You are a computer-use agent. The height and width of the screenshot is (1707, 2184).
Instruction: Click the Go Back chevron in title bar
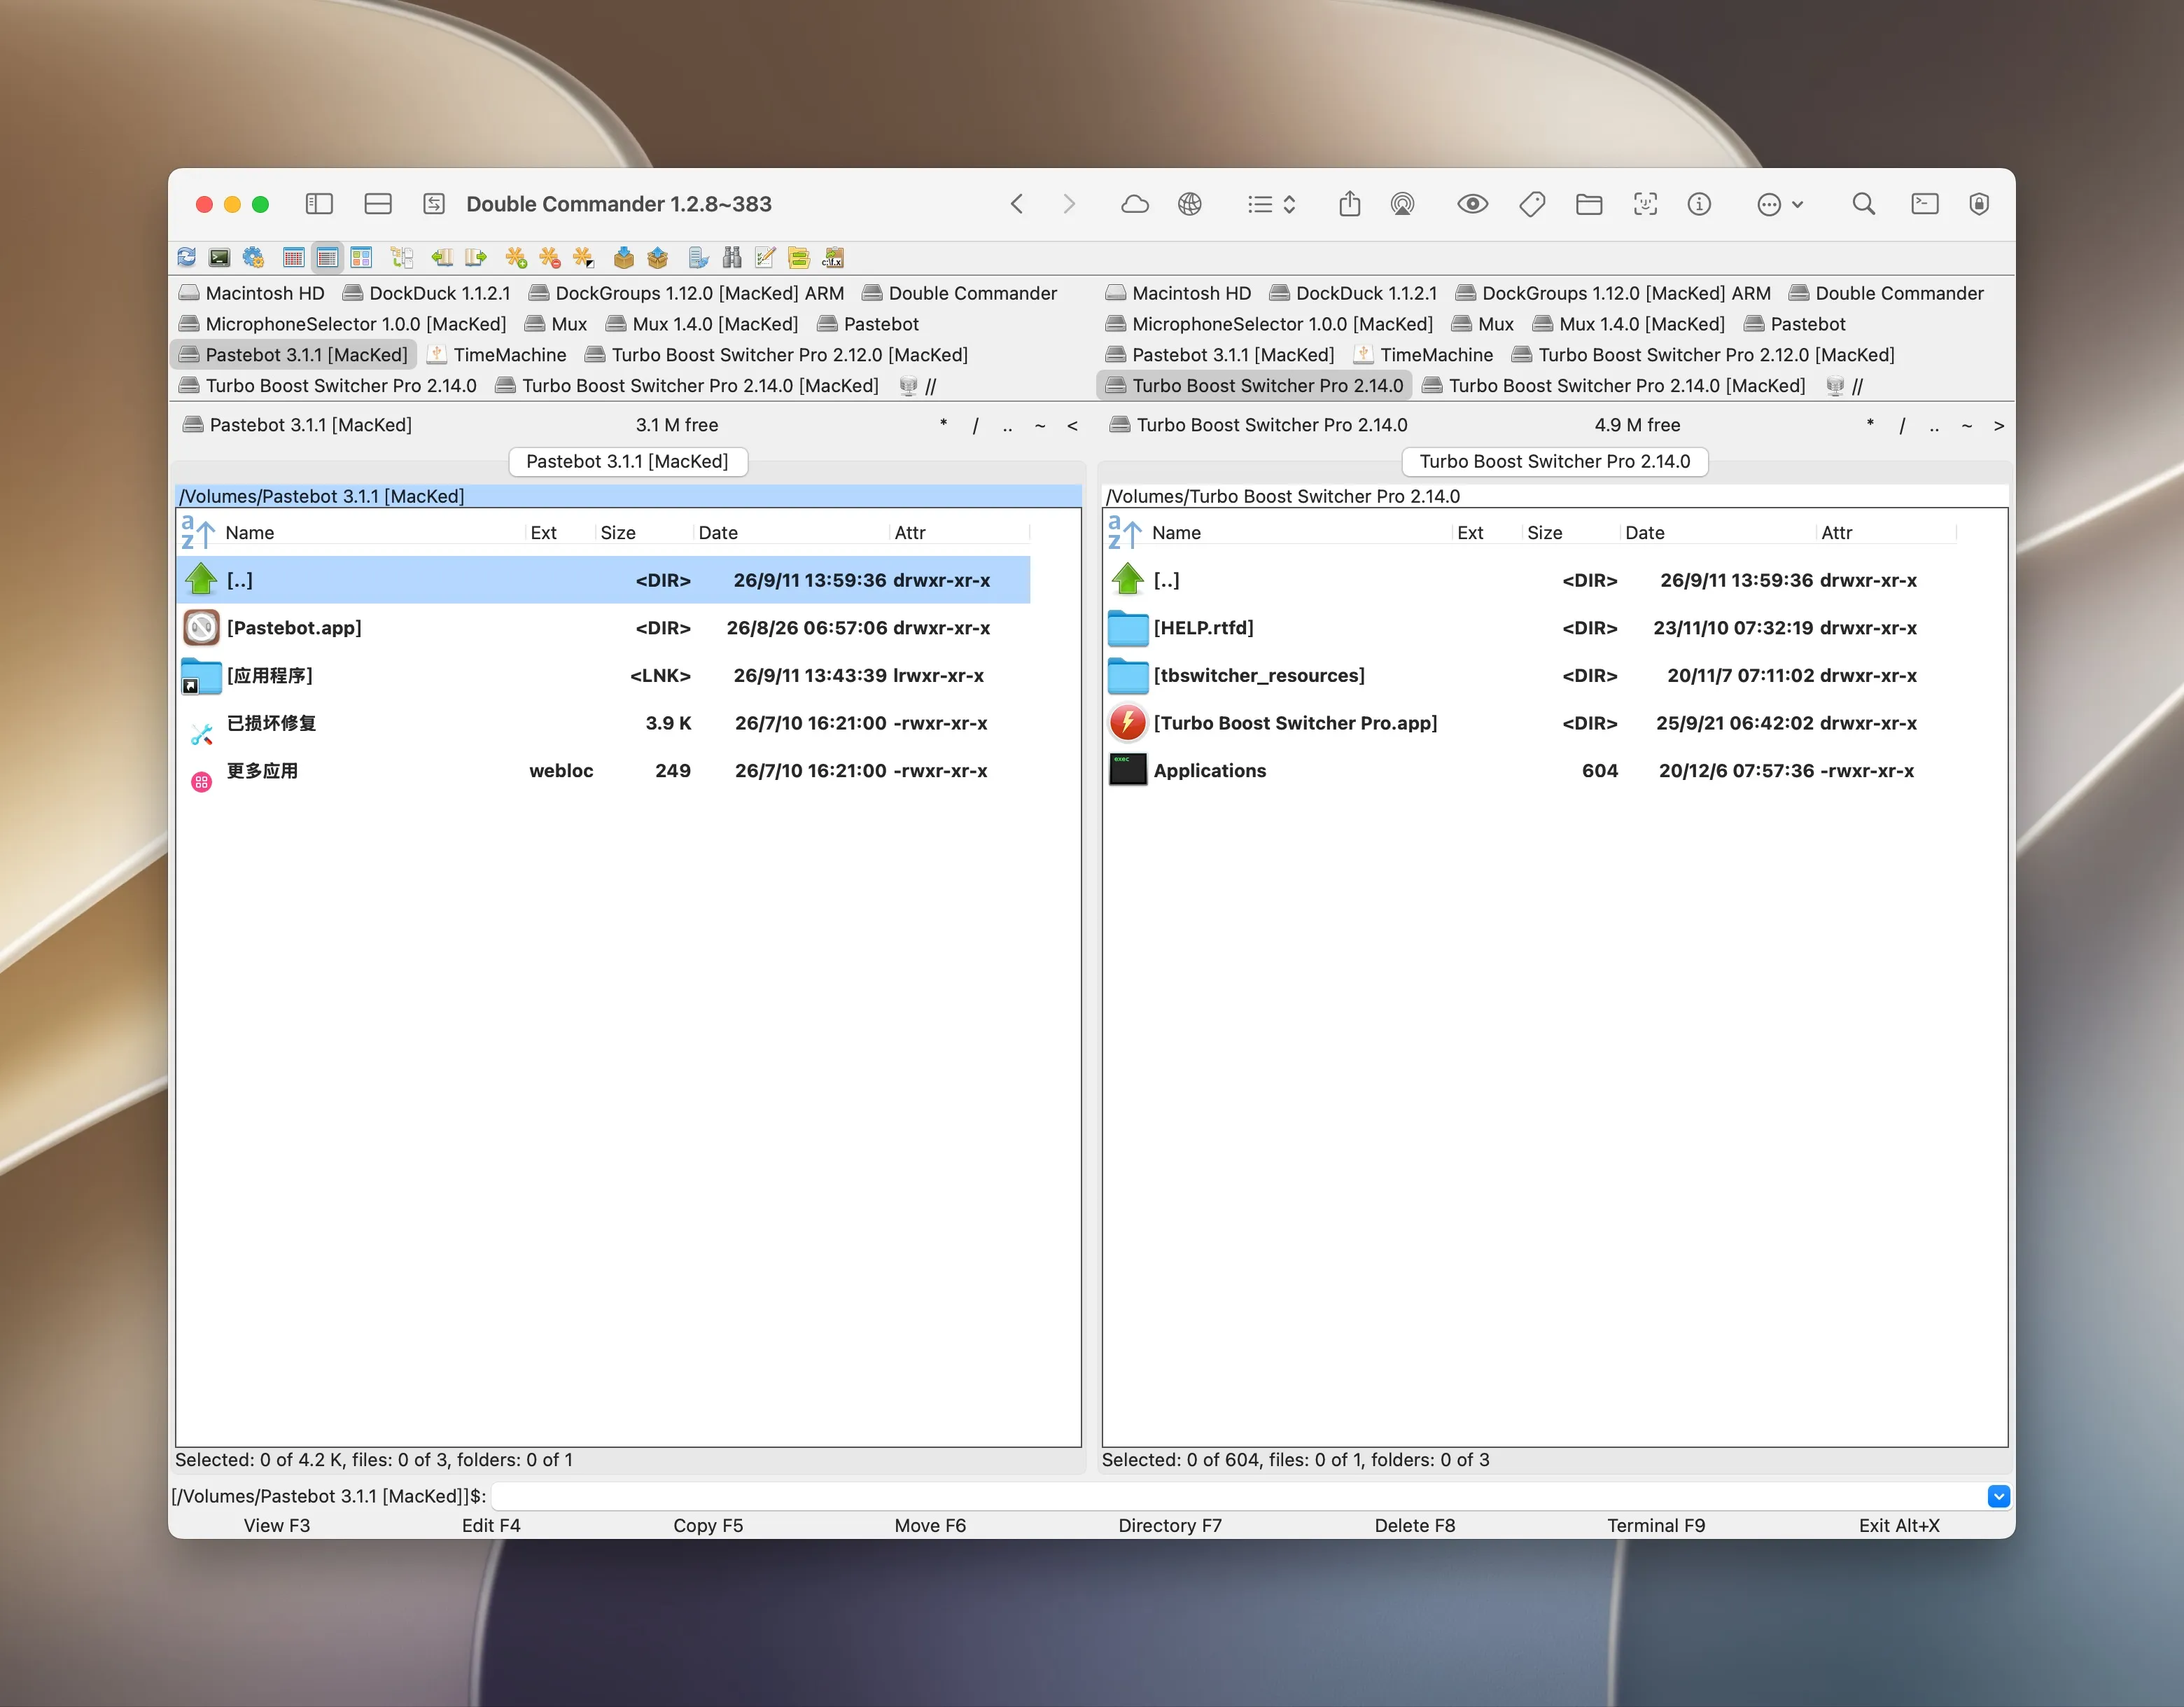(1016, 204)
